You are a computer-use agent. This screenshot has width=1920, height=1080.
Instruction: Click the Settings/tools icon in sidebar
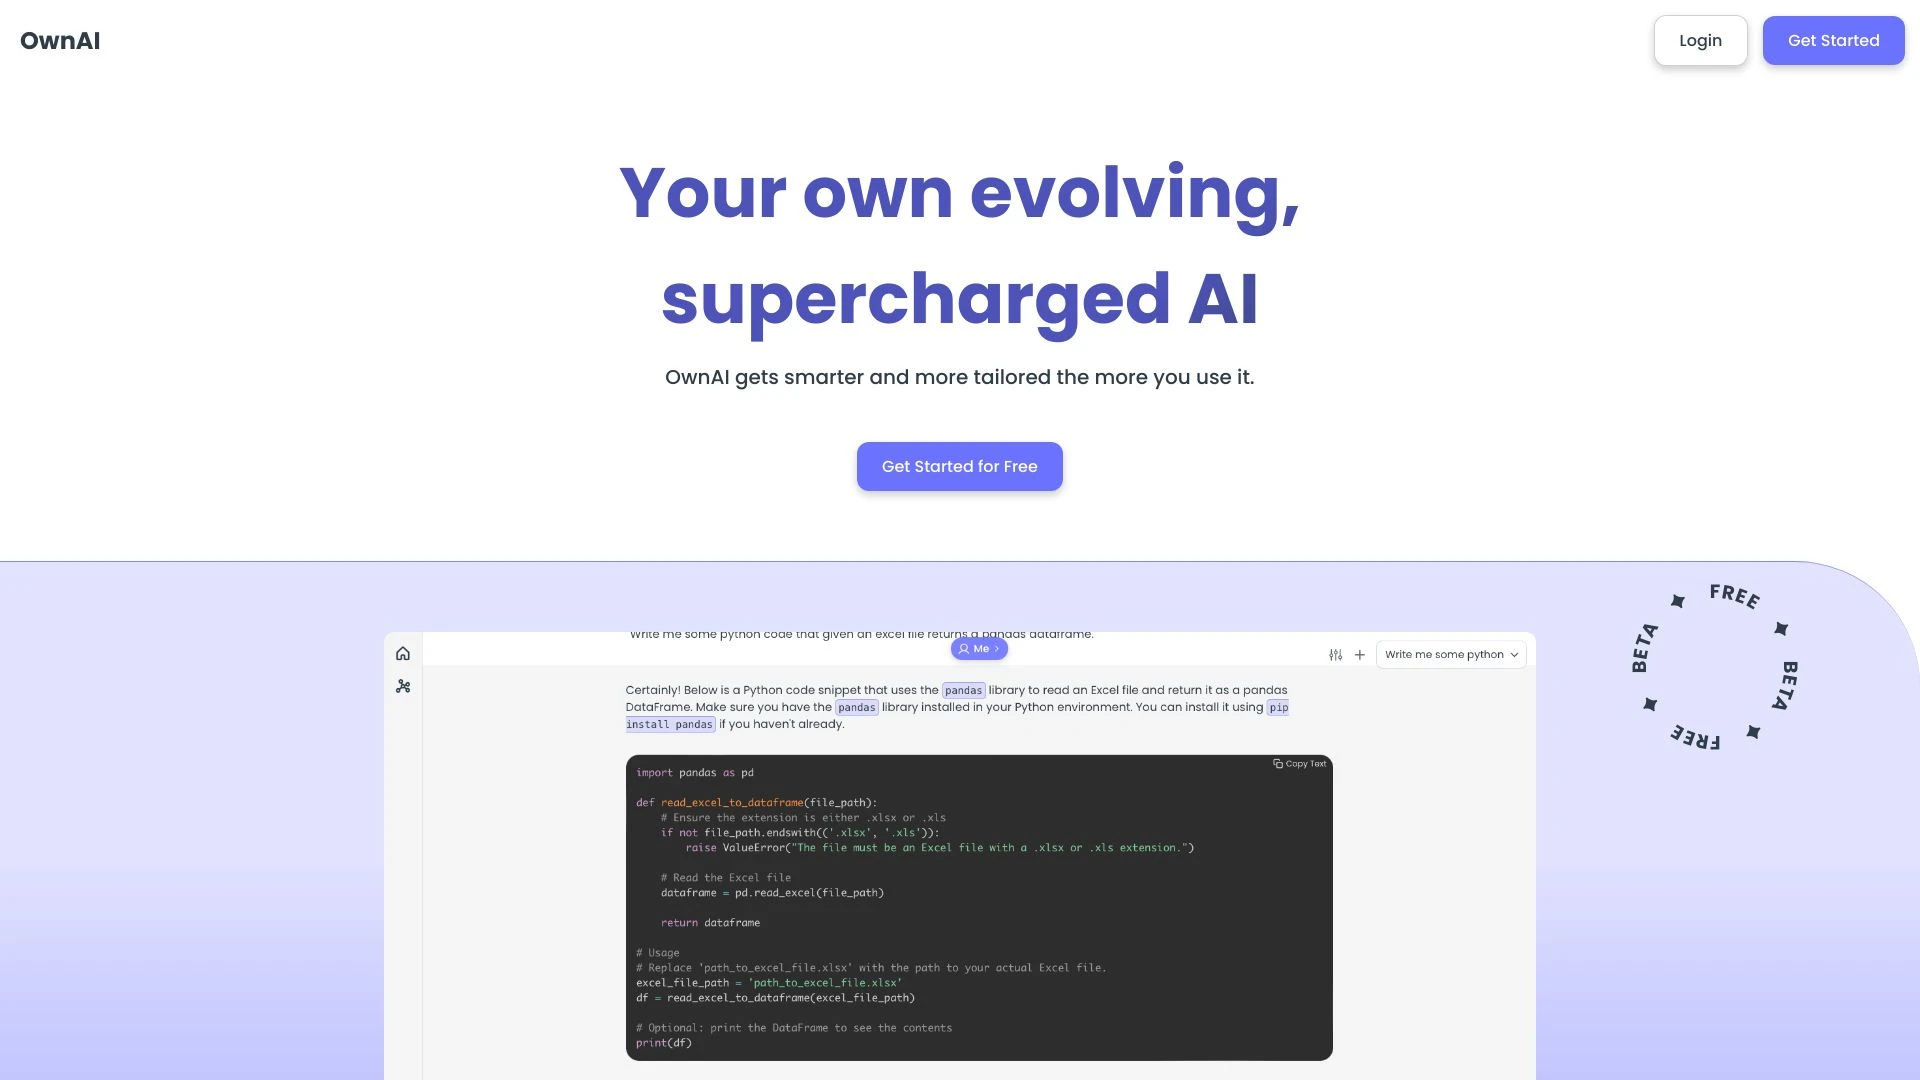pos(402,686)
